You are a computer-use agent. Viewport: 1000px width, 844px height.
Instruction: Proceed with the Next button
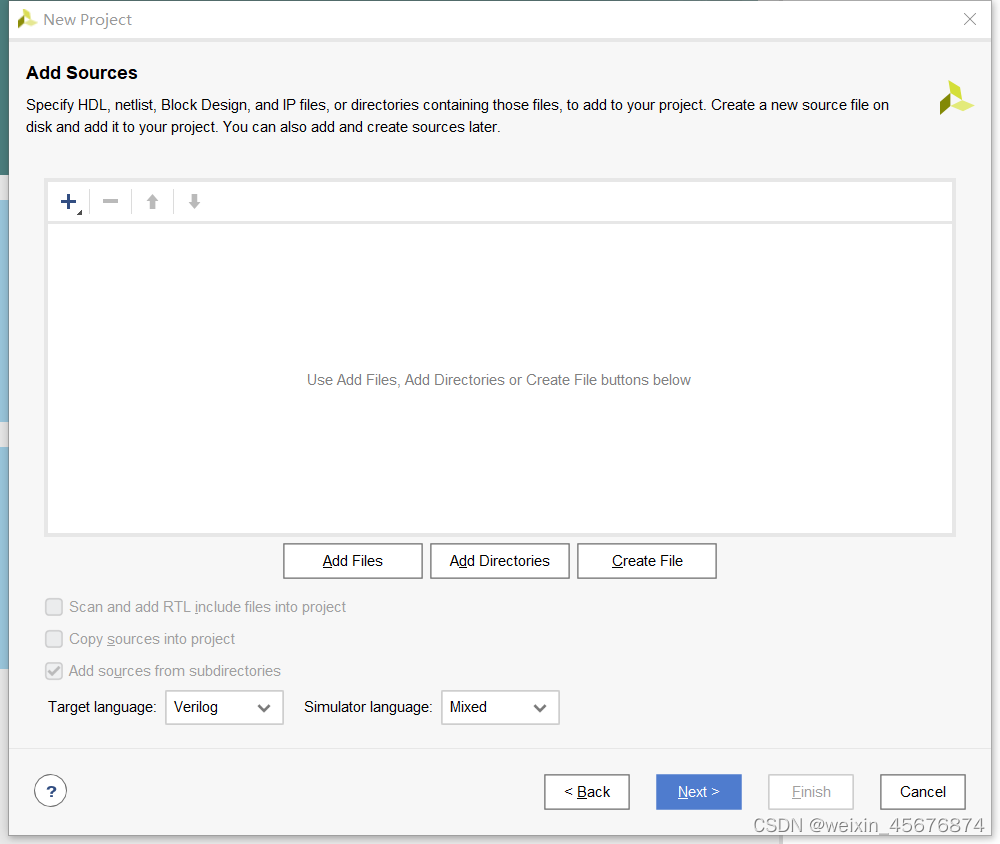coord(698,792)
